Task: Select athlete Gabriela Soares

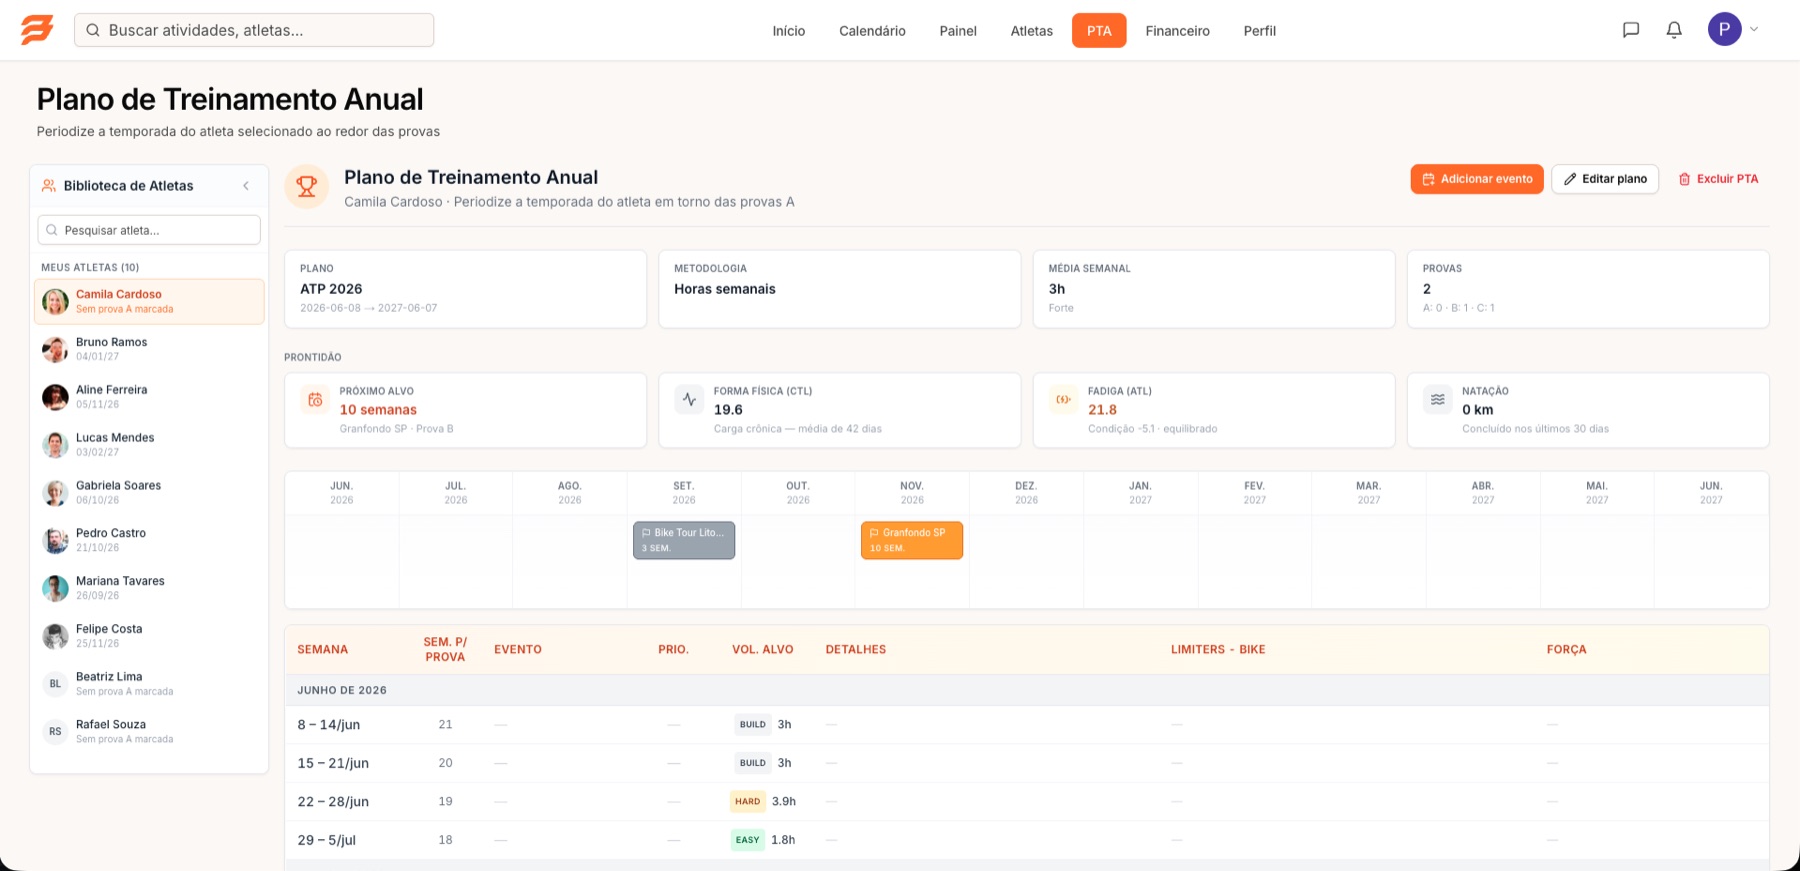Action: click(x=149, y=492)
